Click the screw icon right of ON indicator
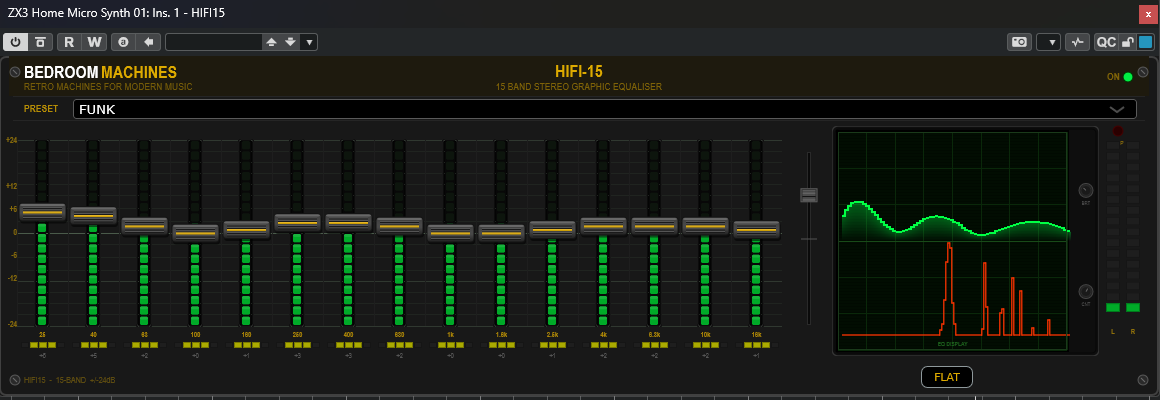The width and height of the screenshot is (1160, 400). (x=1143, y=72)
